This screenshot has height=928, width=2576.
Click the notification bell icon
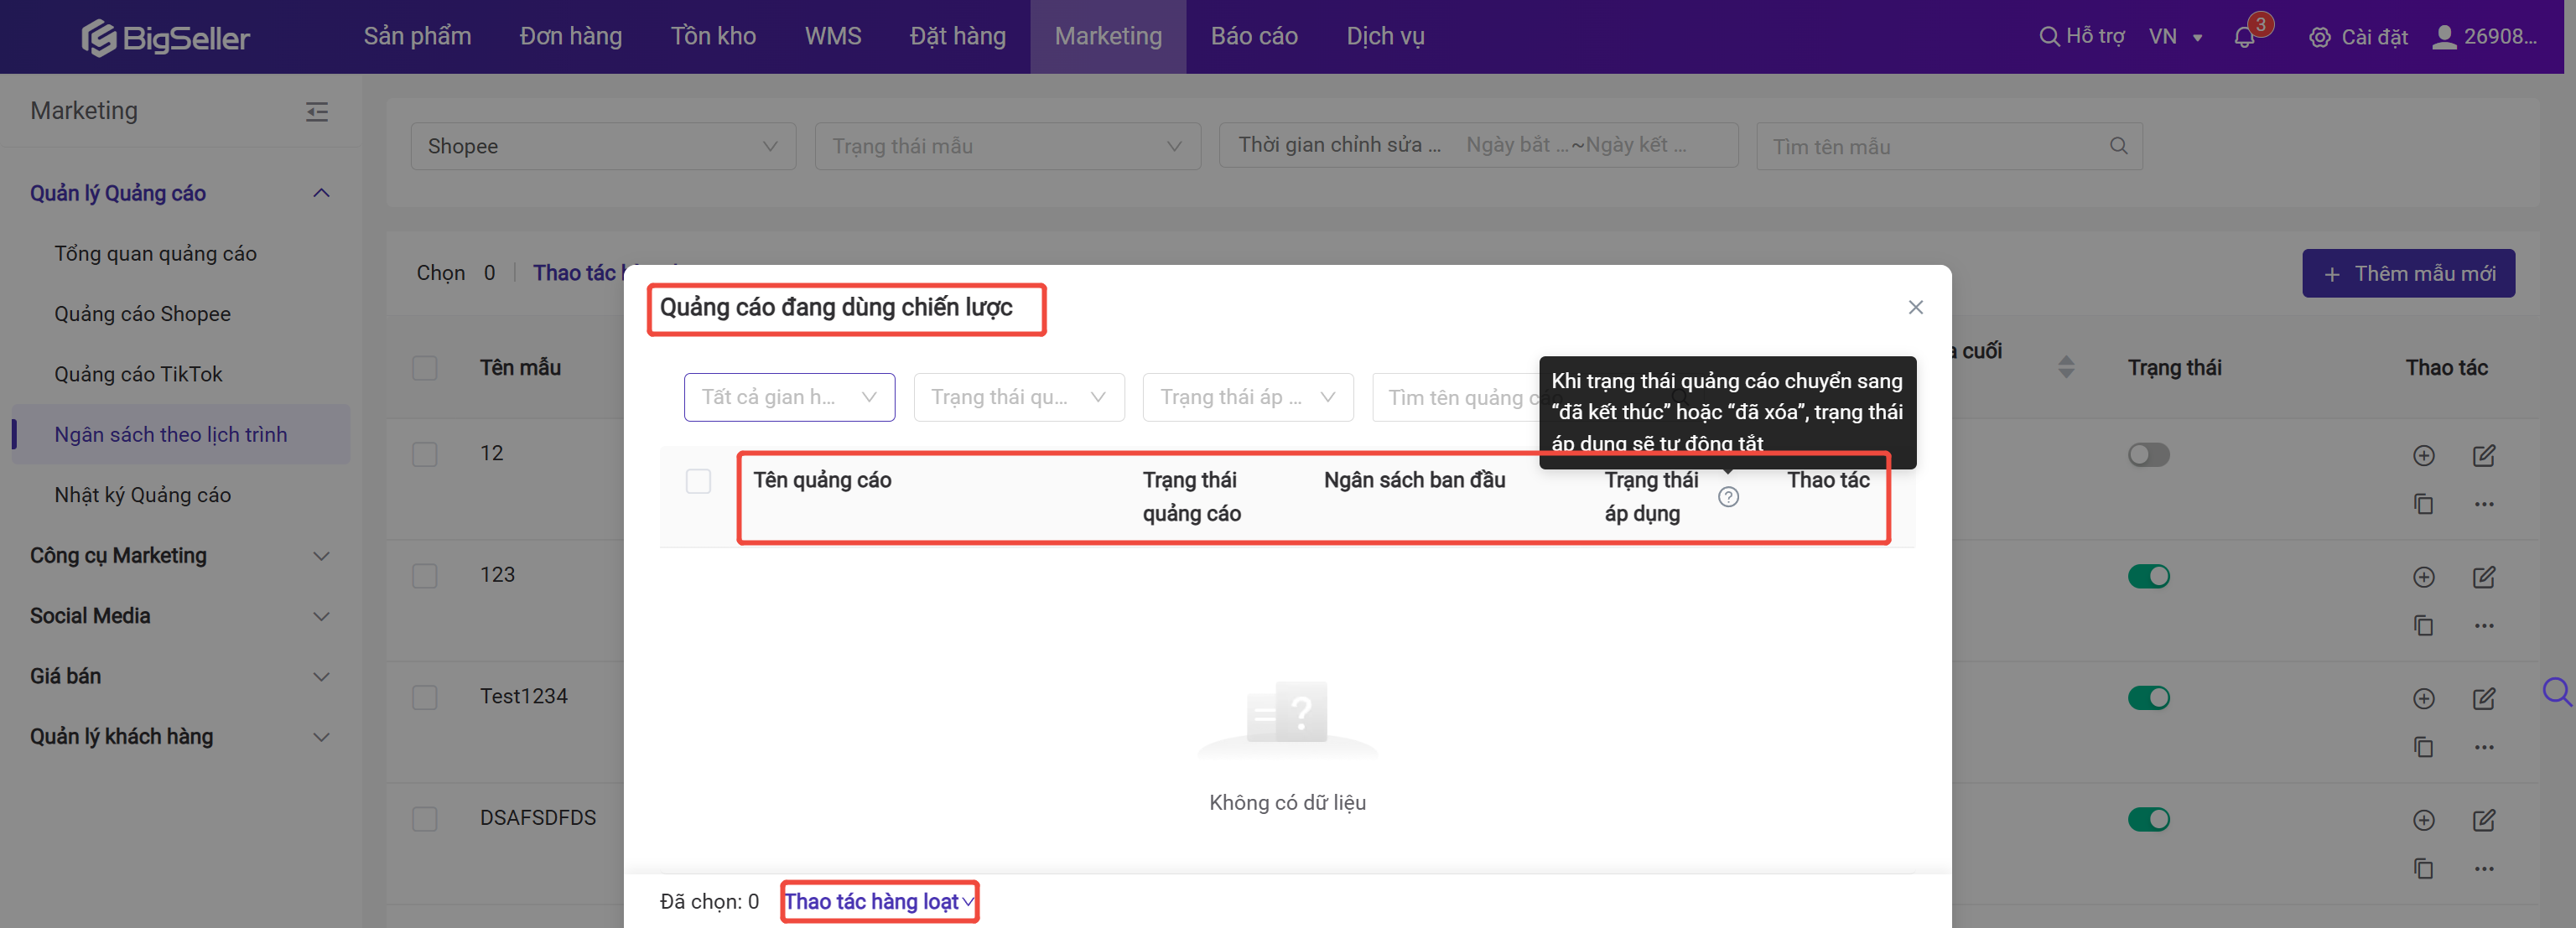pos(2244,38)
